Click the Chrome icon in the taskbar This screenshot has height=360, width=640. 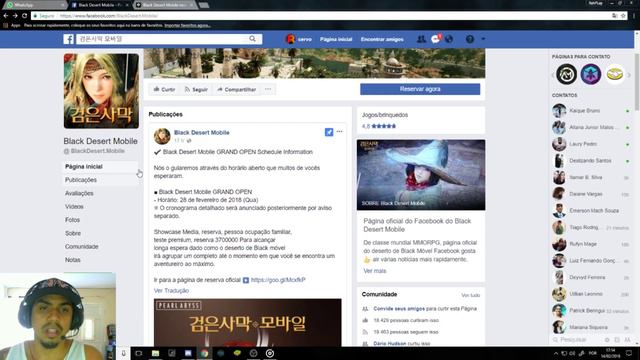(204, 353)
